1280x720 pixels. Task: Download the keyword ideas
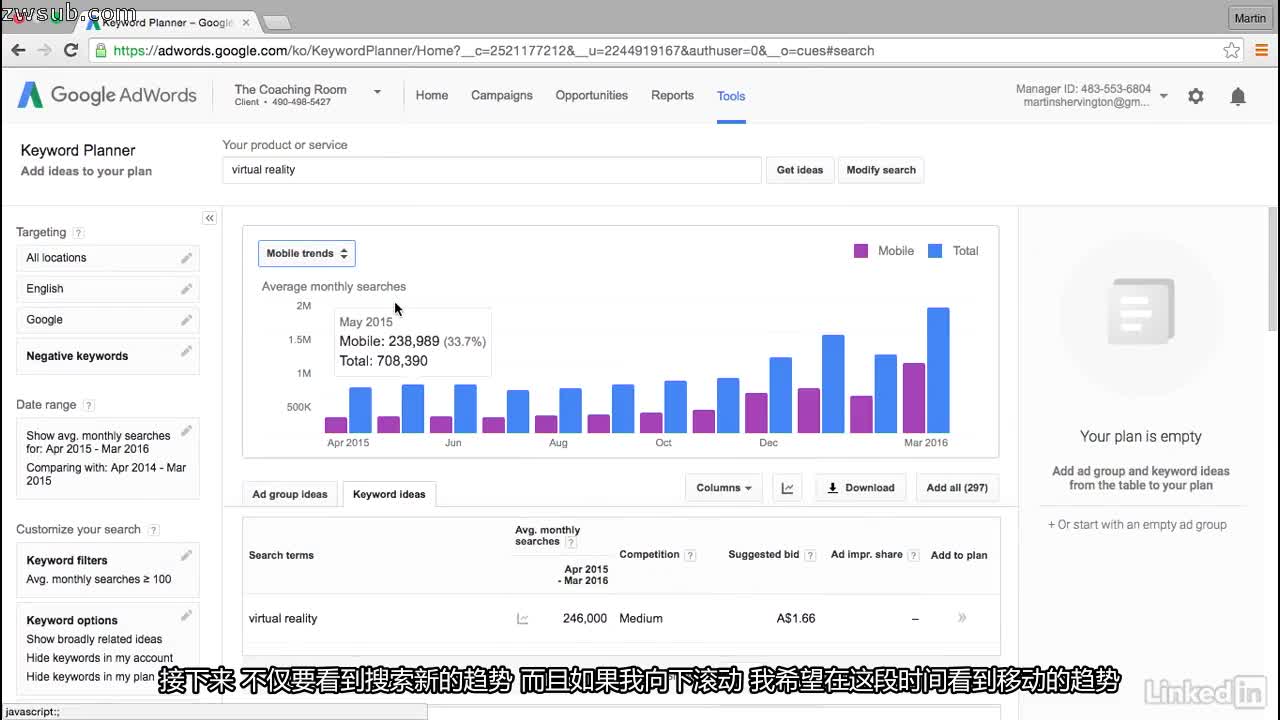point(861,488)
